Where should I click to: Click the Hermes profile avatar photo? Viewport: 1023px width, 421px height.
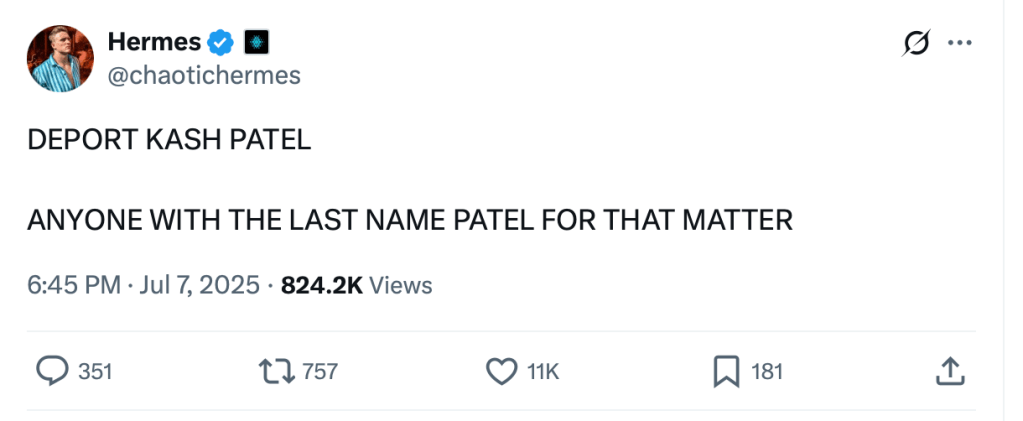point(60,58)
